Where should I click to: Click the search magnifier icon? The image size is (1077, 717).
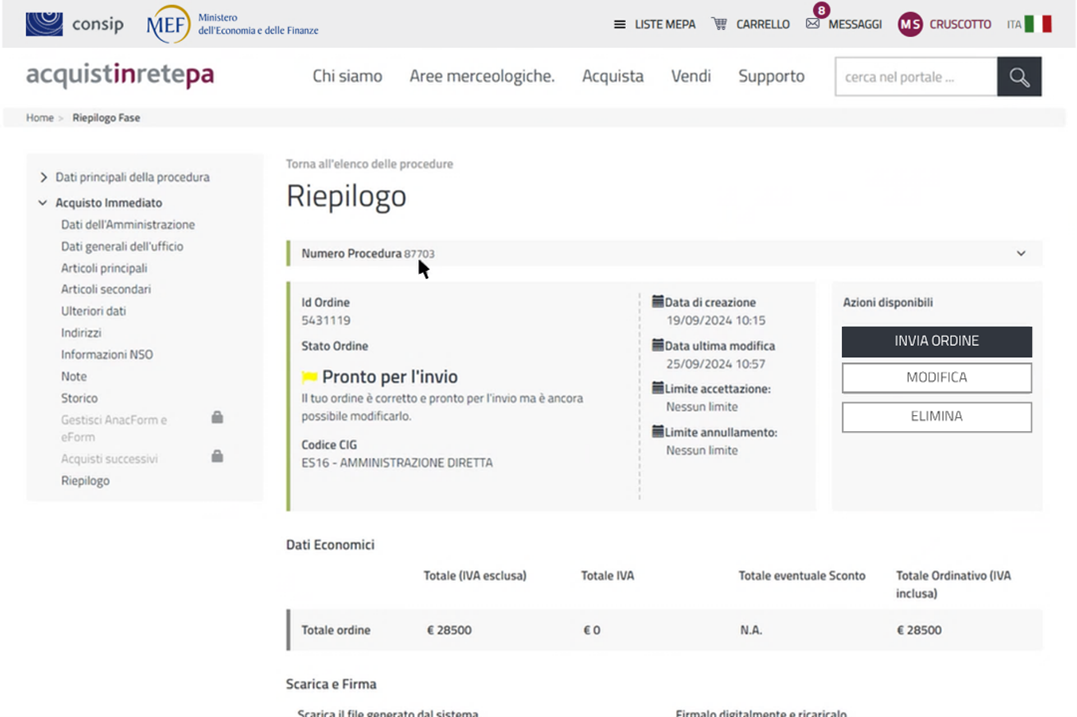coord(1019,77)
